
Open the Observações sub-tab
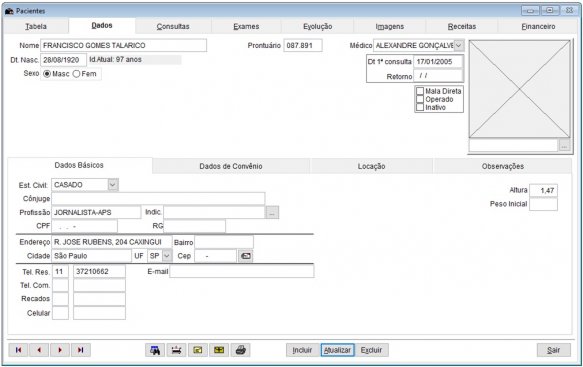pos(503,166)
